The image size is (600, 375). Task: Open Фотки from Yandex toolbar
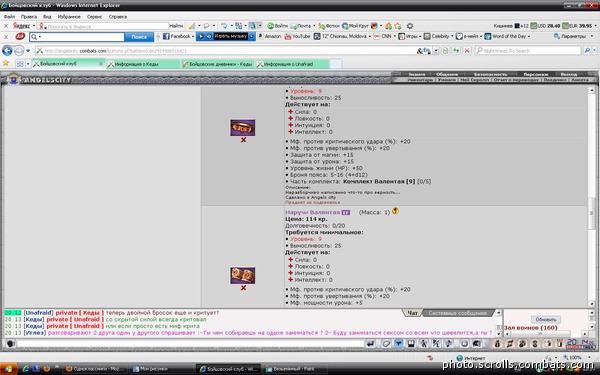pos(329,26)
